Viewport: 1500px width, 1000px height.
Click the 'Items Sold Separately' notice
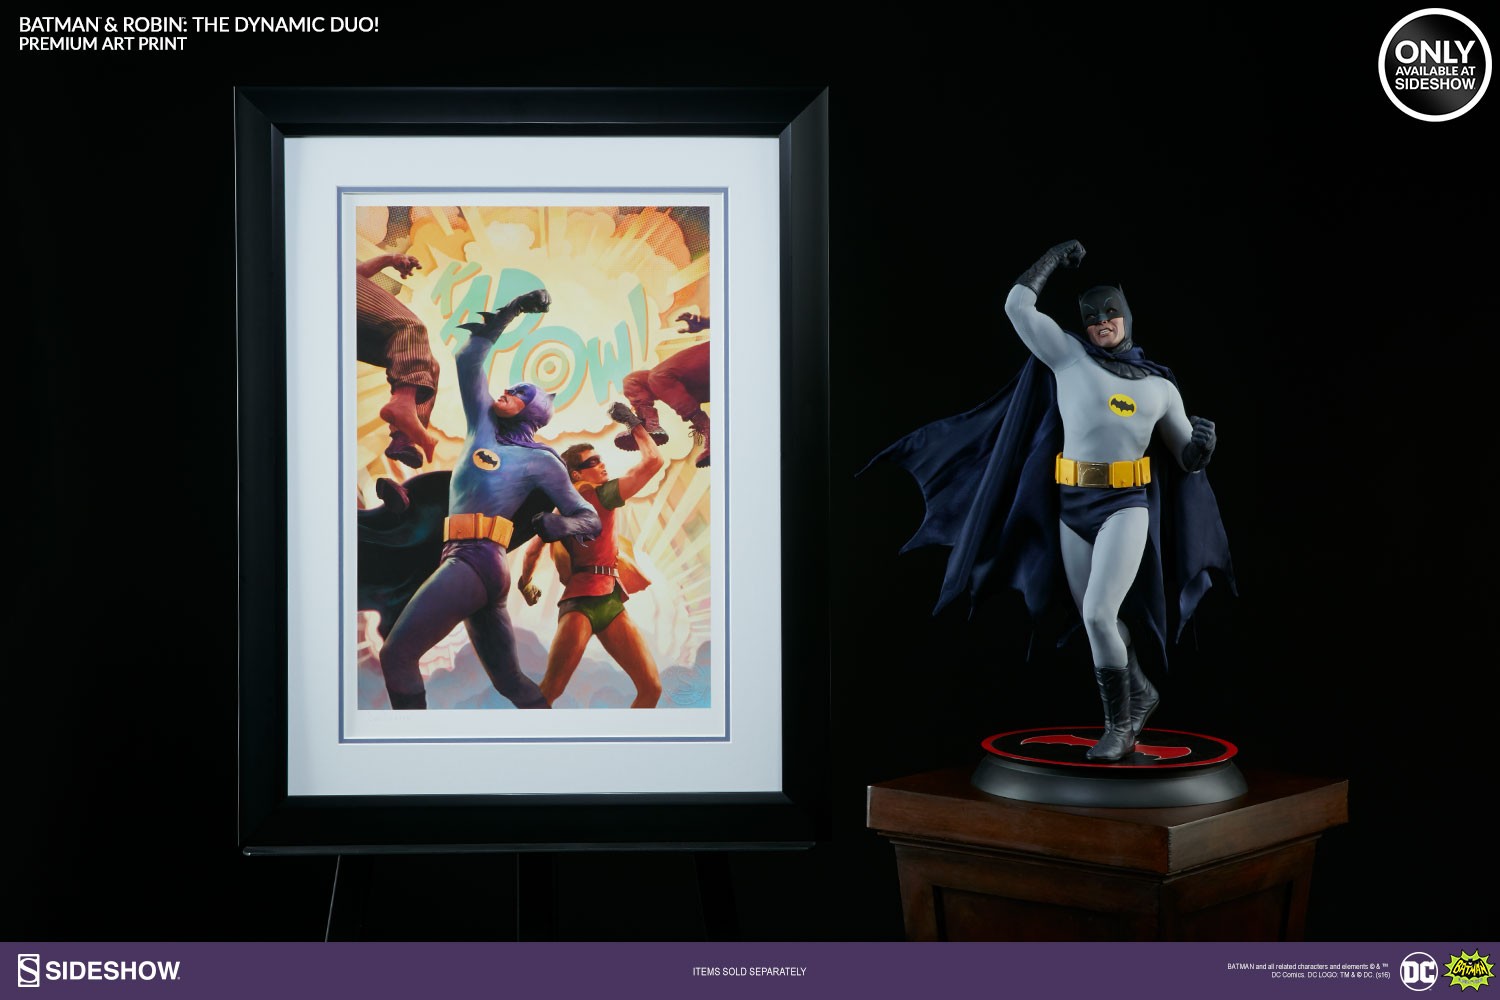coord(749,971)
